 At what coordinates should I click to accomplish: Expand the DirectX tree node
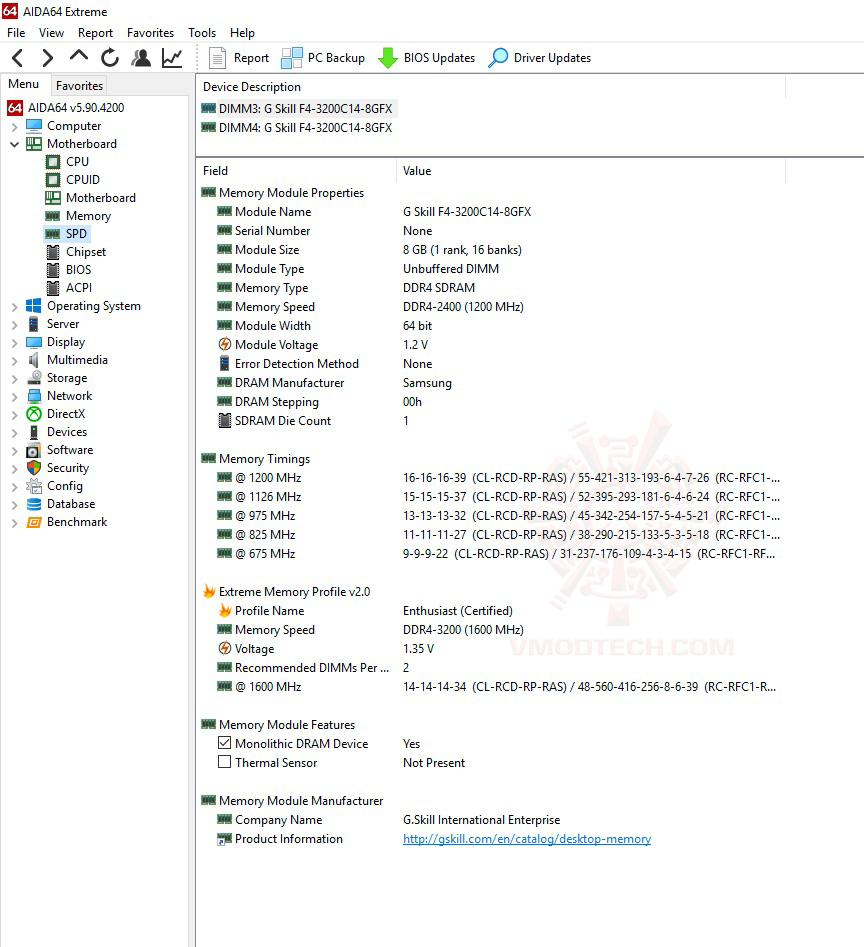(x=14, y=415)
